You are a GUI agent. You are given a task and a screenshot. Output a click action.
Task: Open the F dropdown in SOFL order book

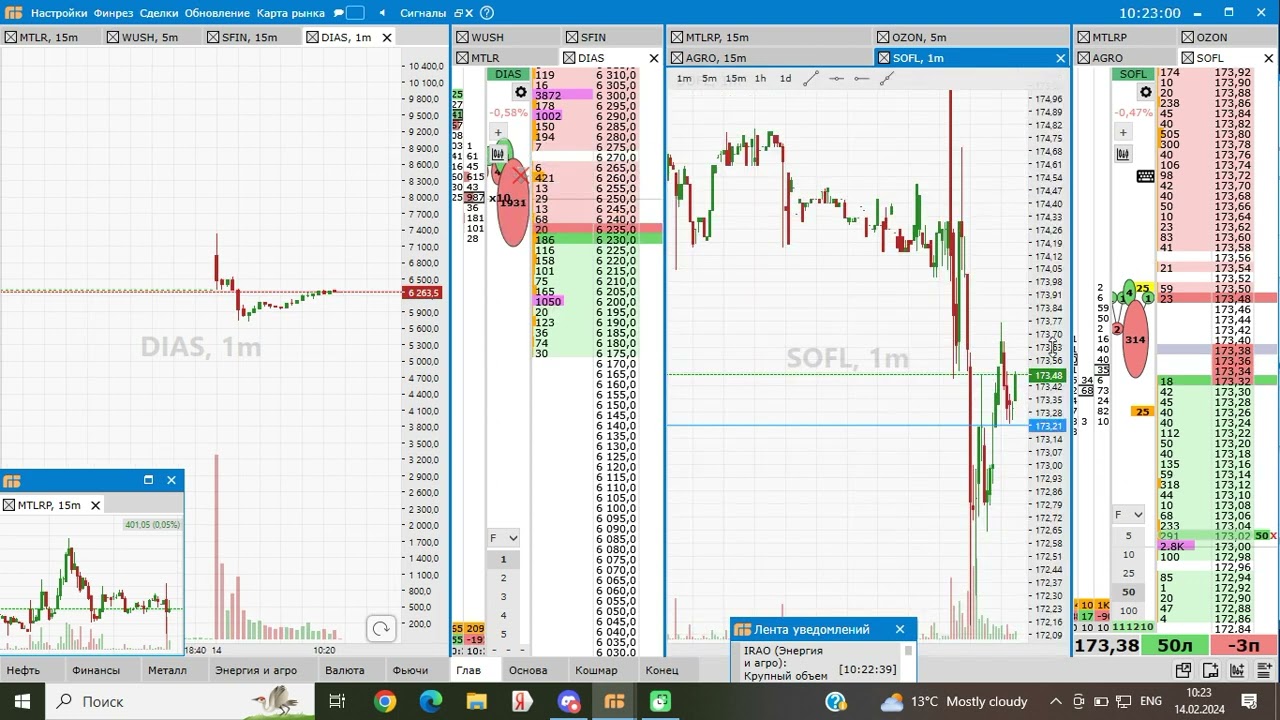(x=1129, y=515)
